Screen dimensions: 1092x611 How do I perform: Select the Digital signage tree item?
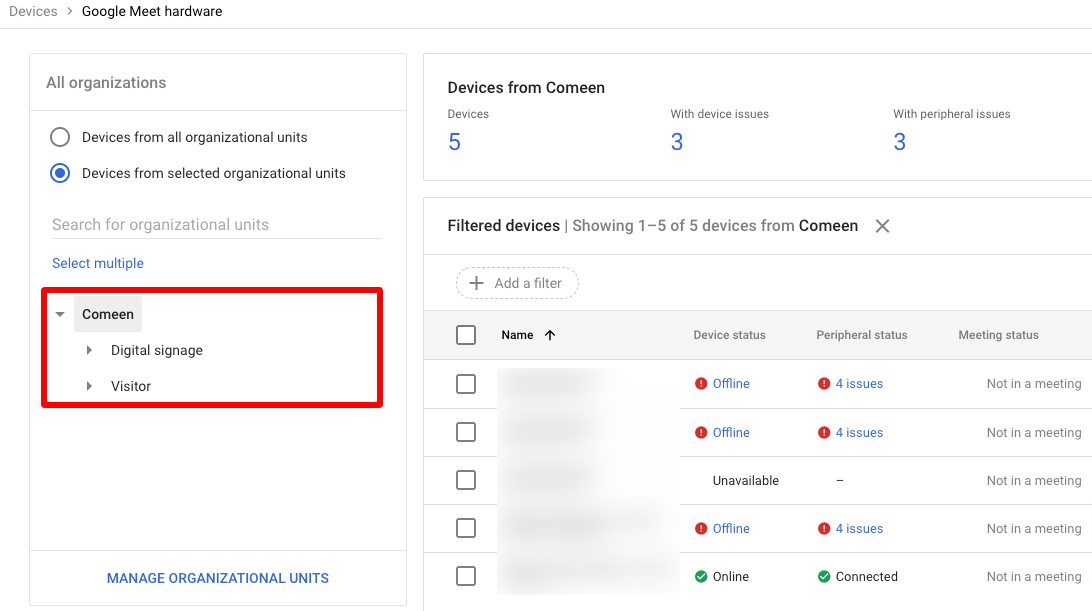point(157,350)
